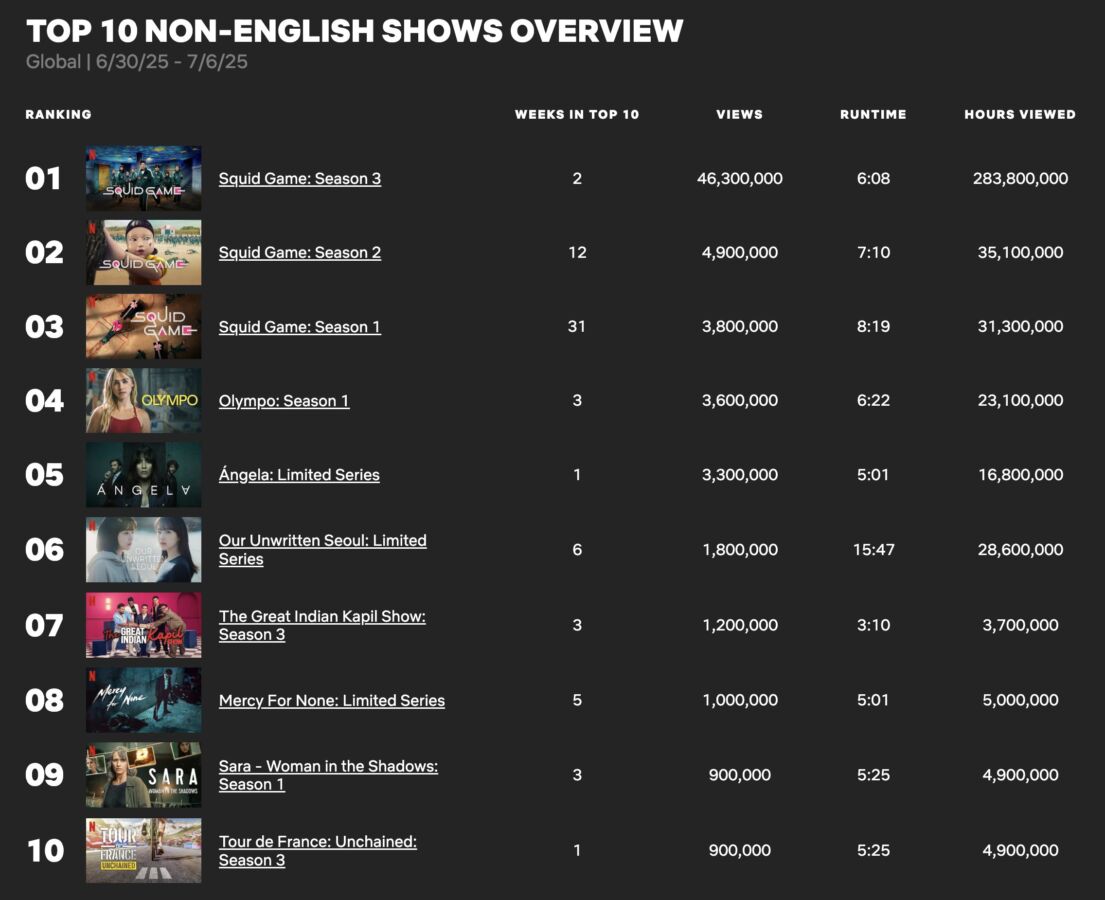Image resolution: width=1105 pixels, height=900 pixels.
Task: Click the 04 rank number
Action: pyautogui.click(x=44, y=400)
